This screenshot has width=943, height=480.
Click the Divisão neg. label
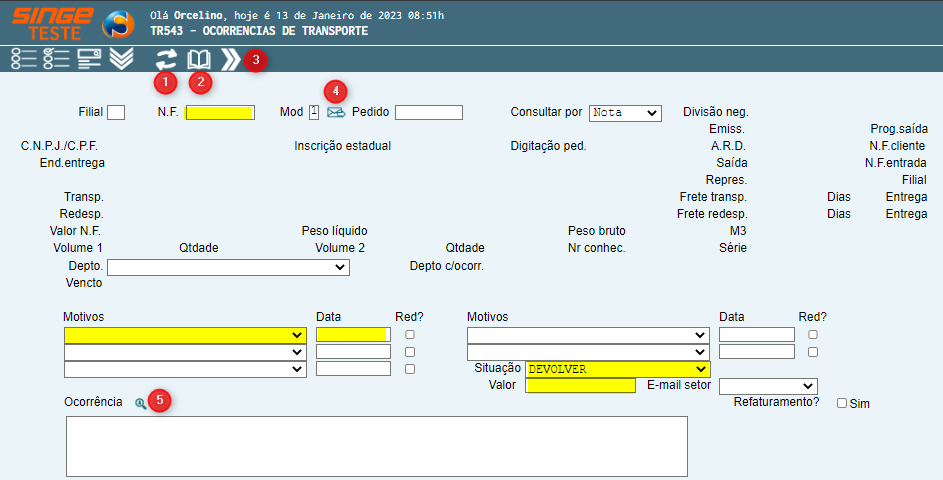click(716, 112)
